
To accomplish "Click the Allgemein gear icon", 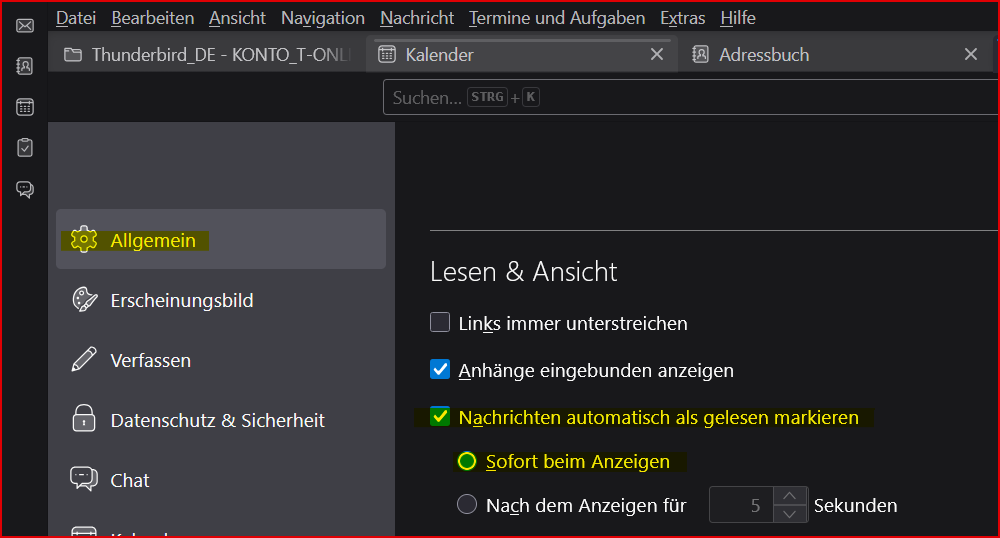I will 84,240.
